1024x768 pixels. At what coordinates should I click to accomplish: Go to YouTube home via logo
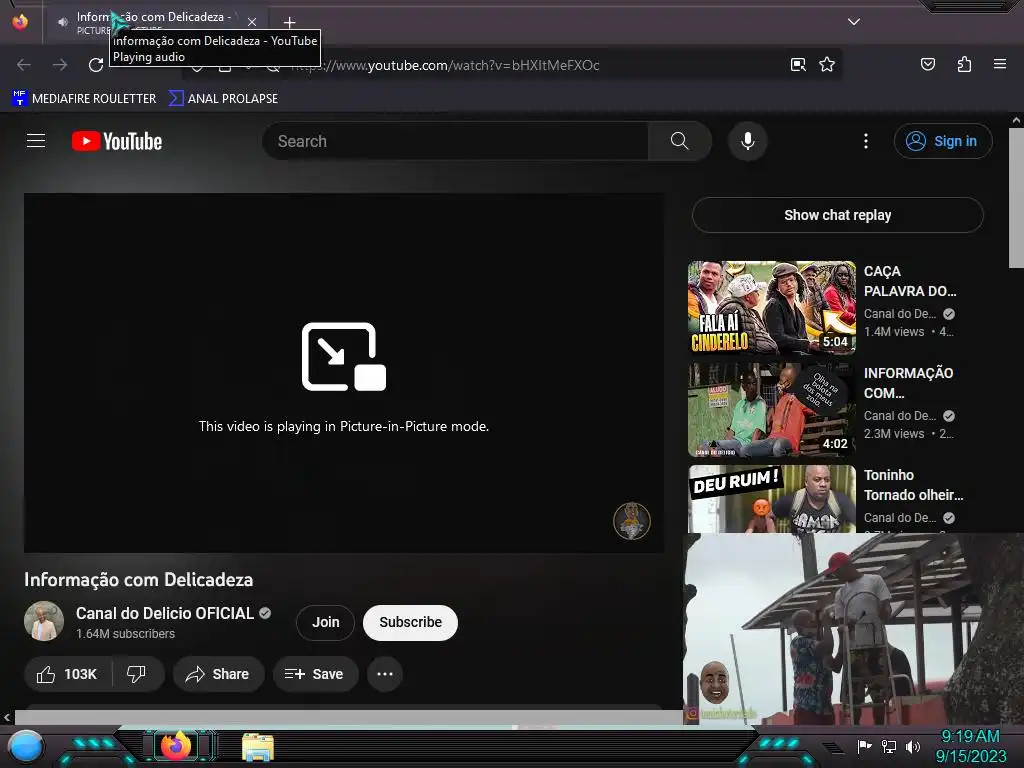coord(117,141)
